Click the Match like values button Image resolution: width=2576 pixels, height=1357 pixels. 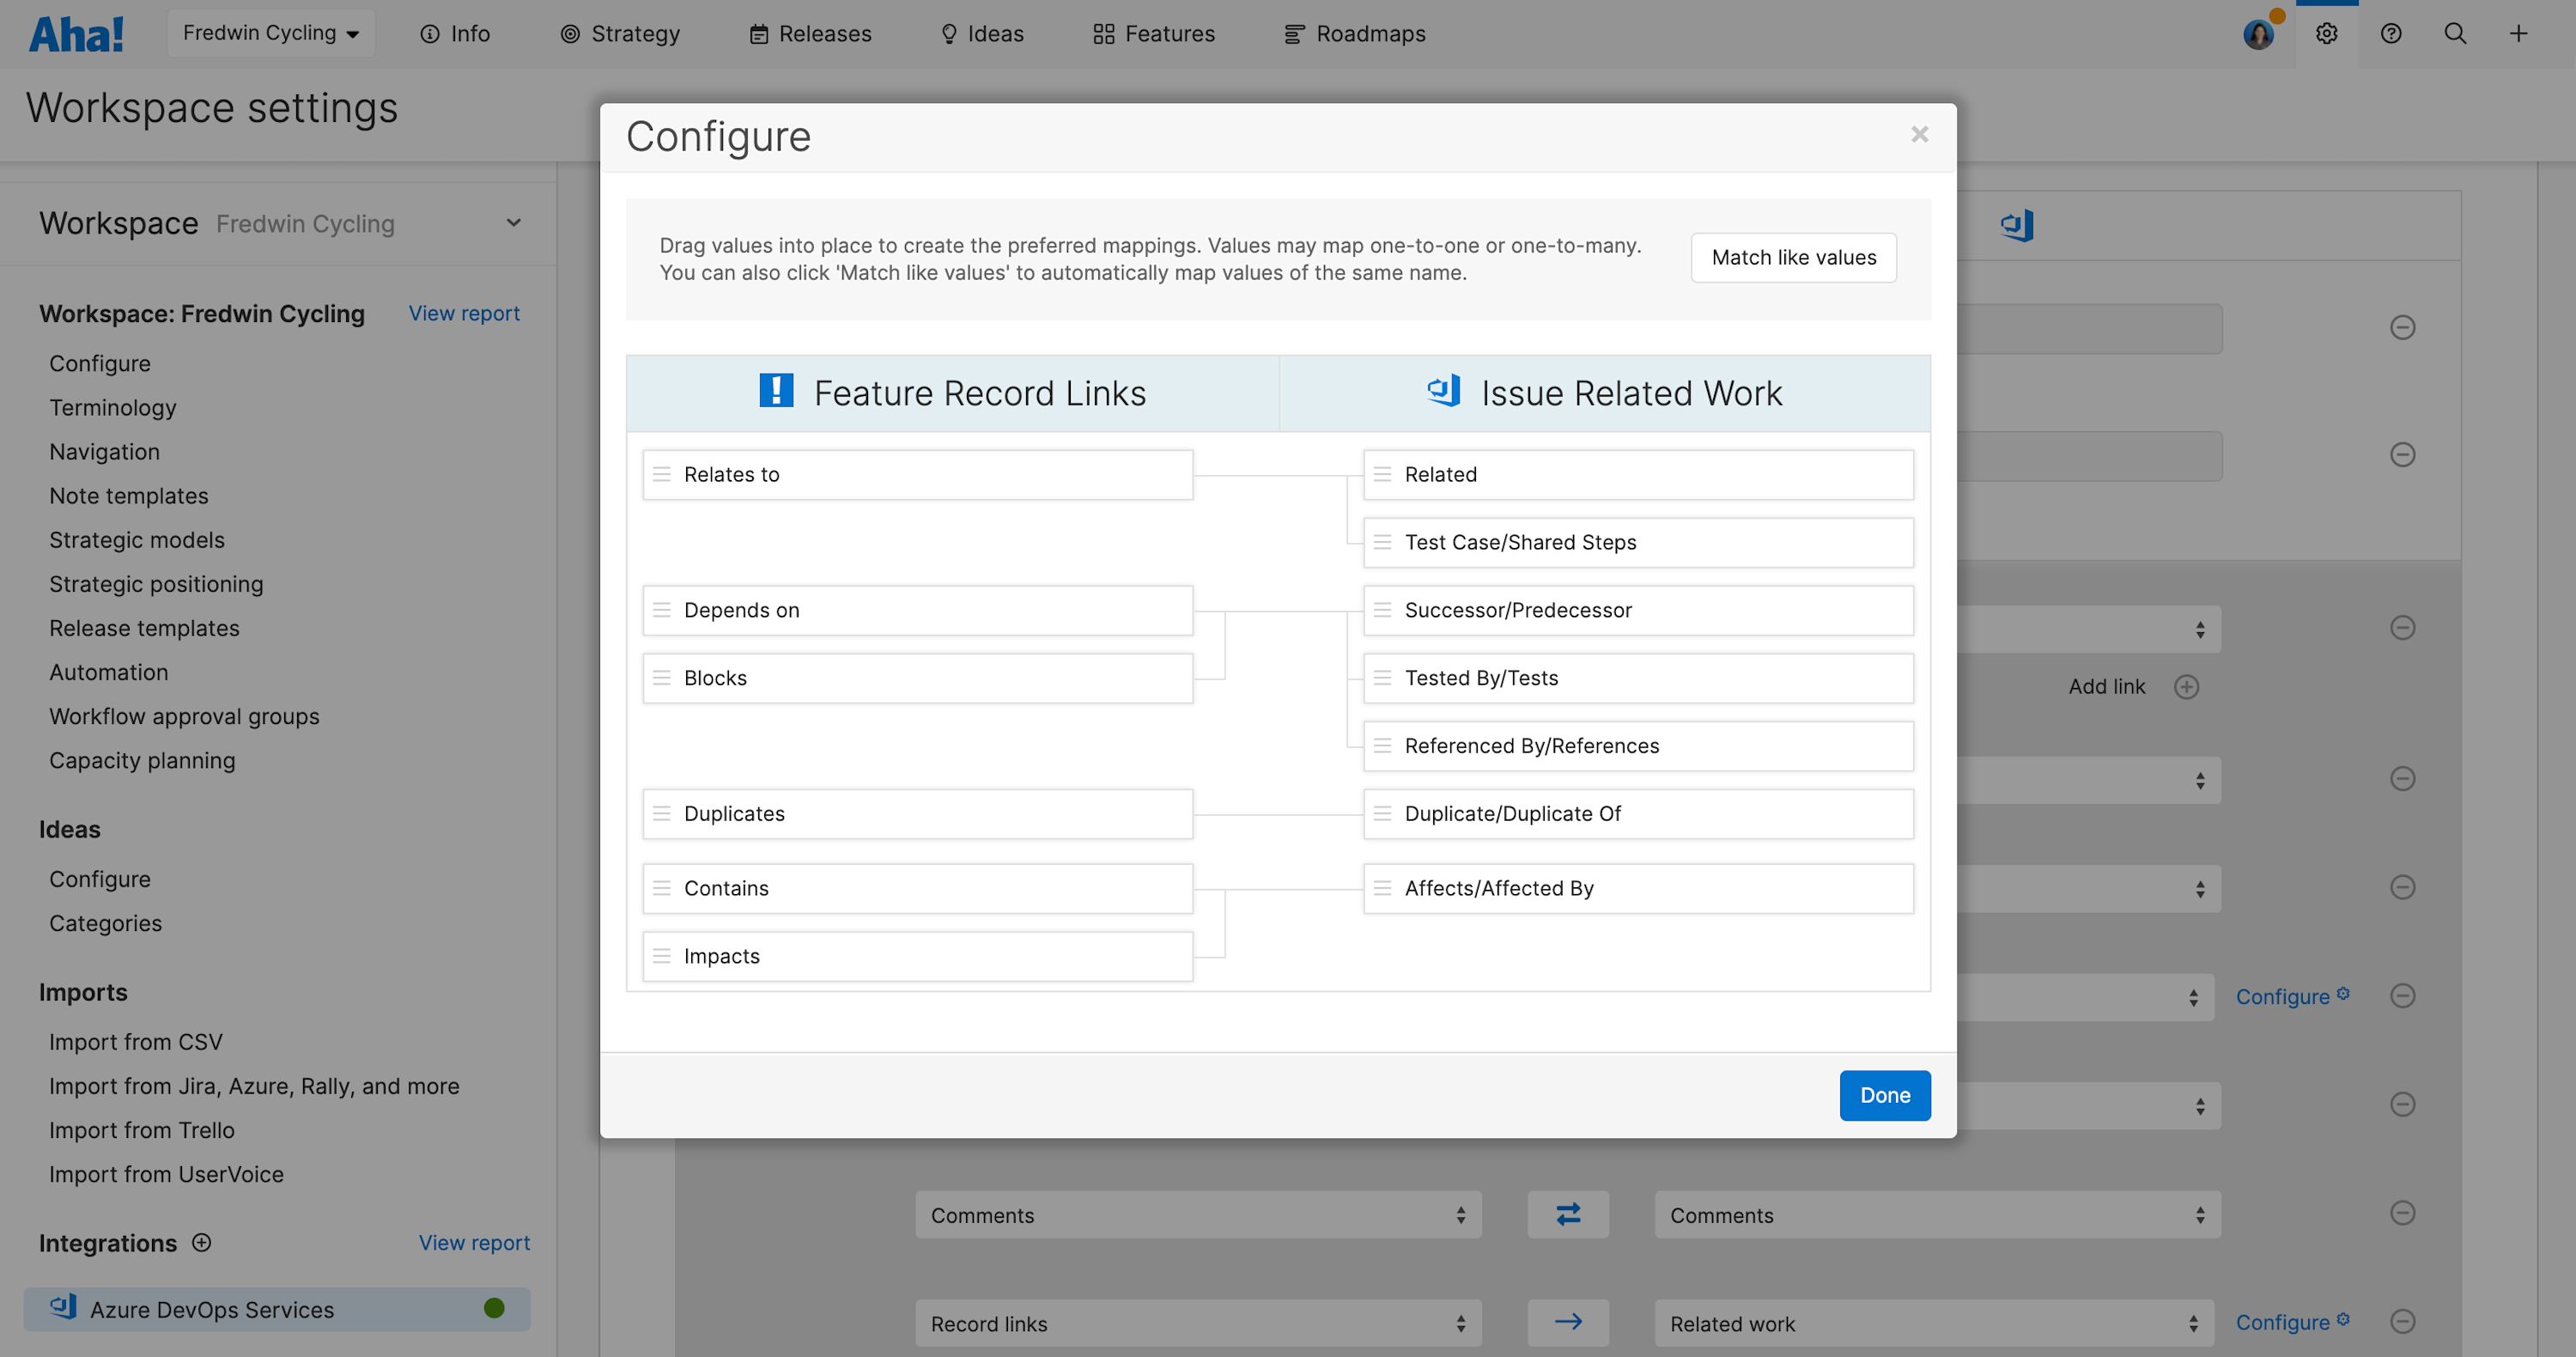point(1793,257)
